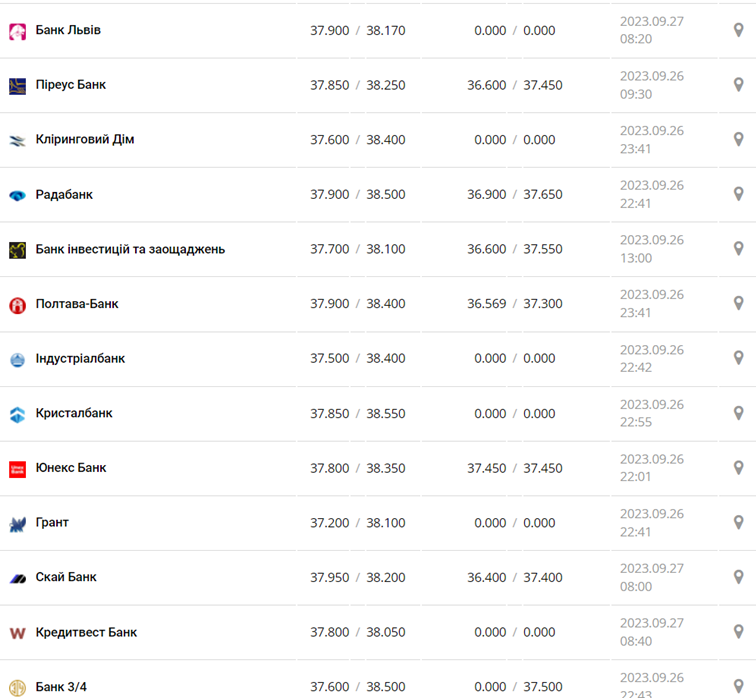Click Скай Банк update time 2023.09.27 08:00
This screenshot has height=698, width=756.
pyautogui.click(x=651, y=577)
